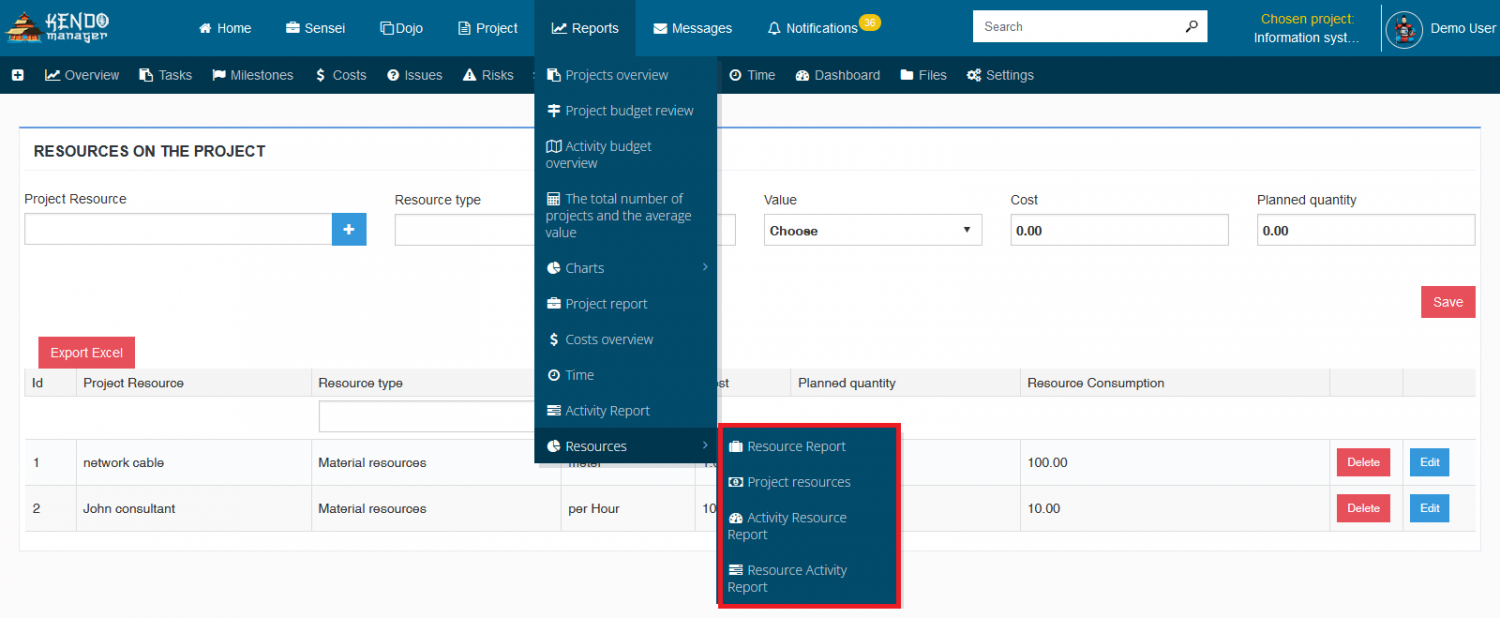This screenshot has height=618, width=1500.
Task: Add project resource with blue plus button
Action: pyautogui.click(x=349, y=229)
